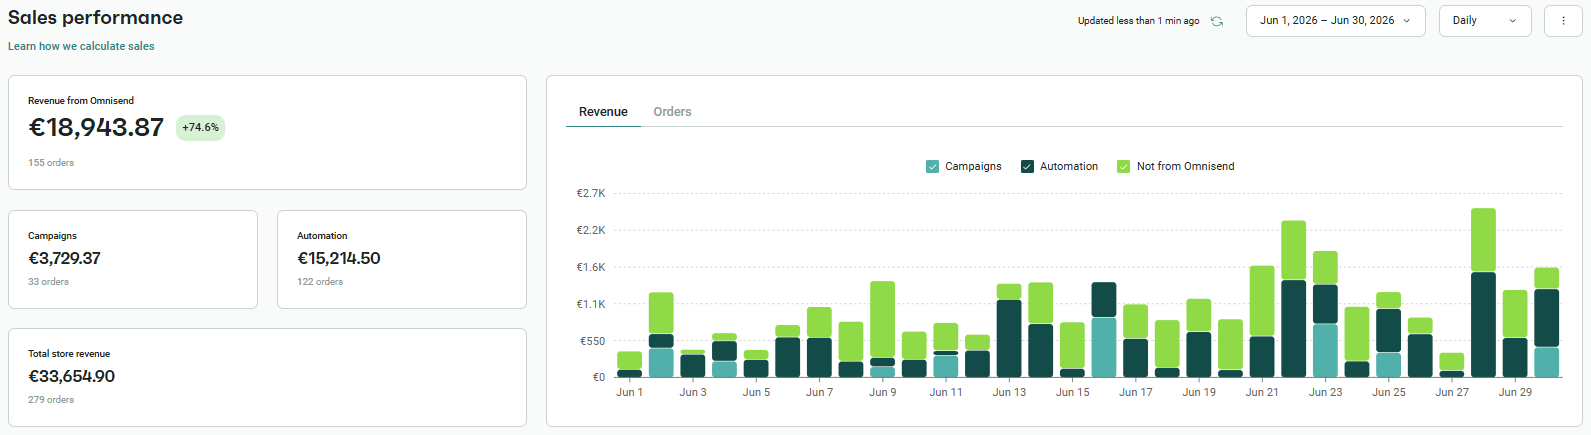Click the 279 orders text
This screenshot has height=435, width=1591.
(51, 400)
